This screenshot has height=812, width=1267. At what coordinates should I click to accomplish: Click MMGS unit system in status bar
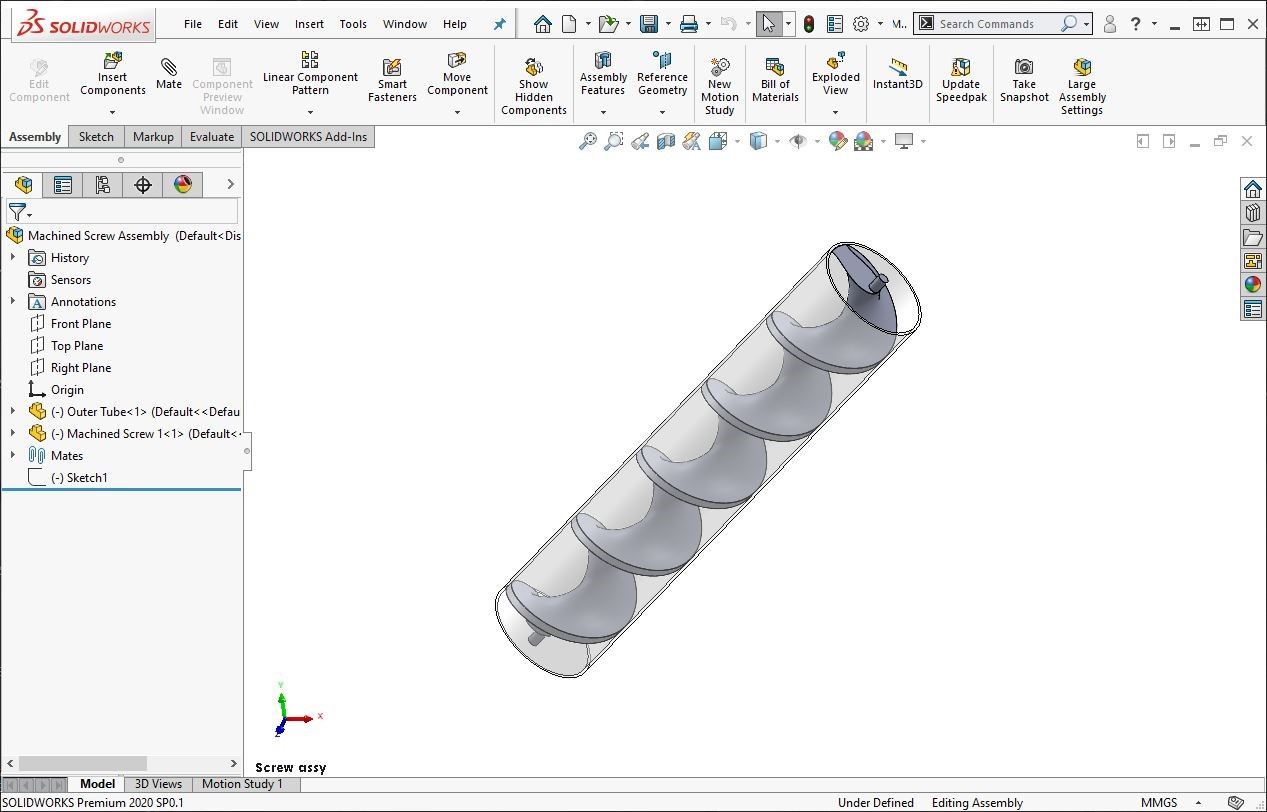click(1158, 802)
